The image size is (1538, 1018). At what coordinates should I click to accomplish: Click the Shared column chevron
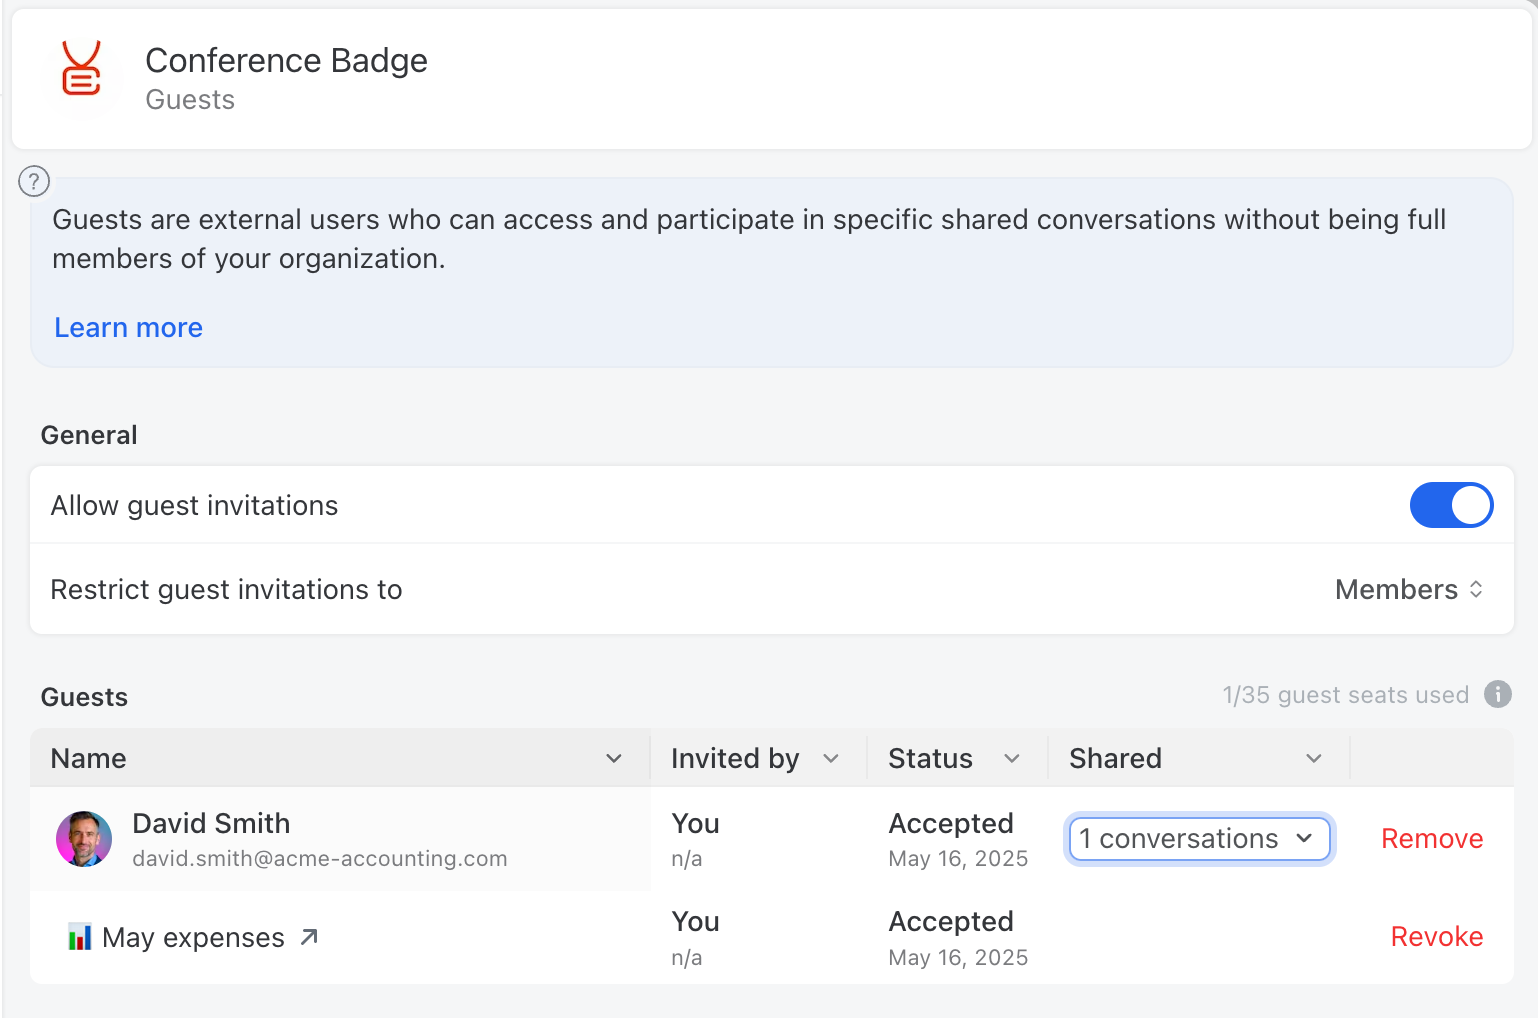pos(1314,759)
